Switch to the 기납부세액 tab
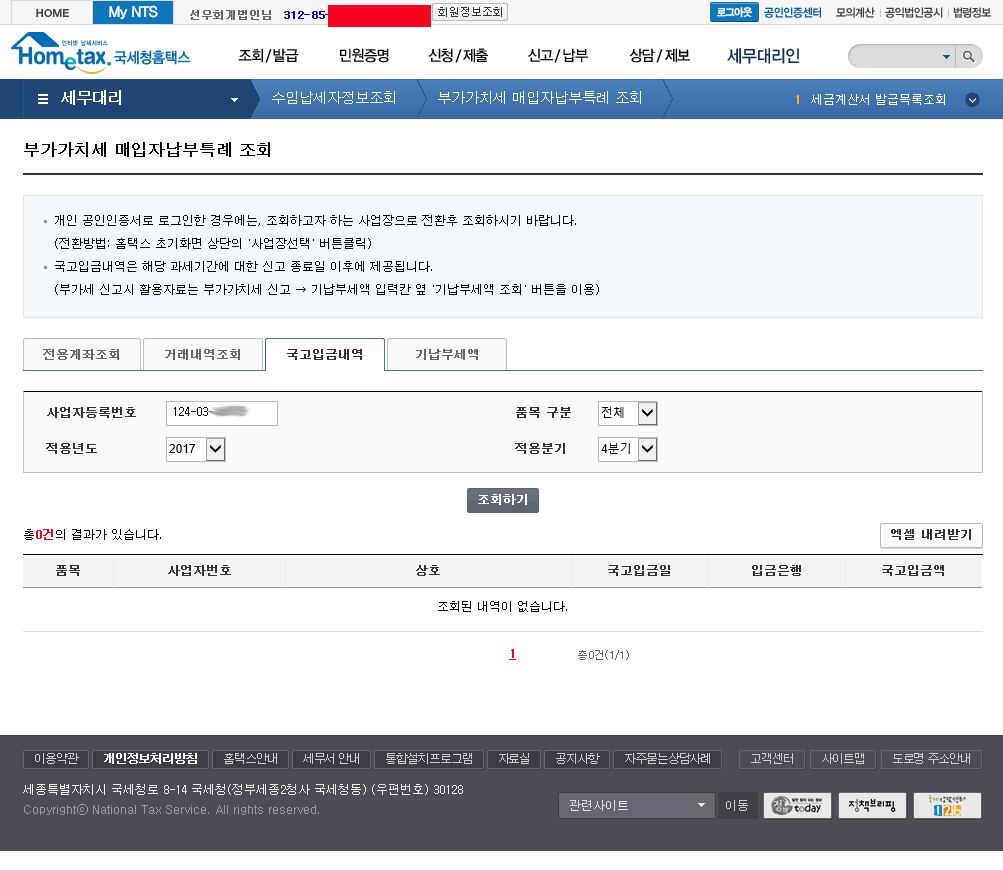This screenshot has height=870, width=1003. tap(446, 354)
